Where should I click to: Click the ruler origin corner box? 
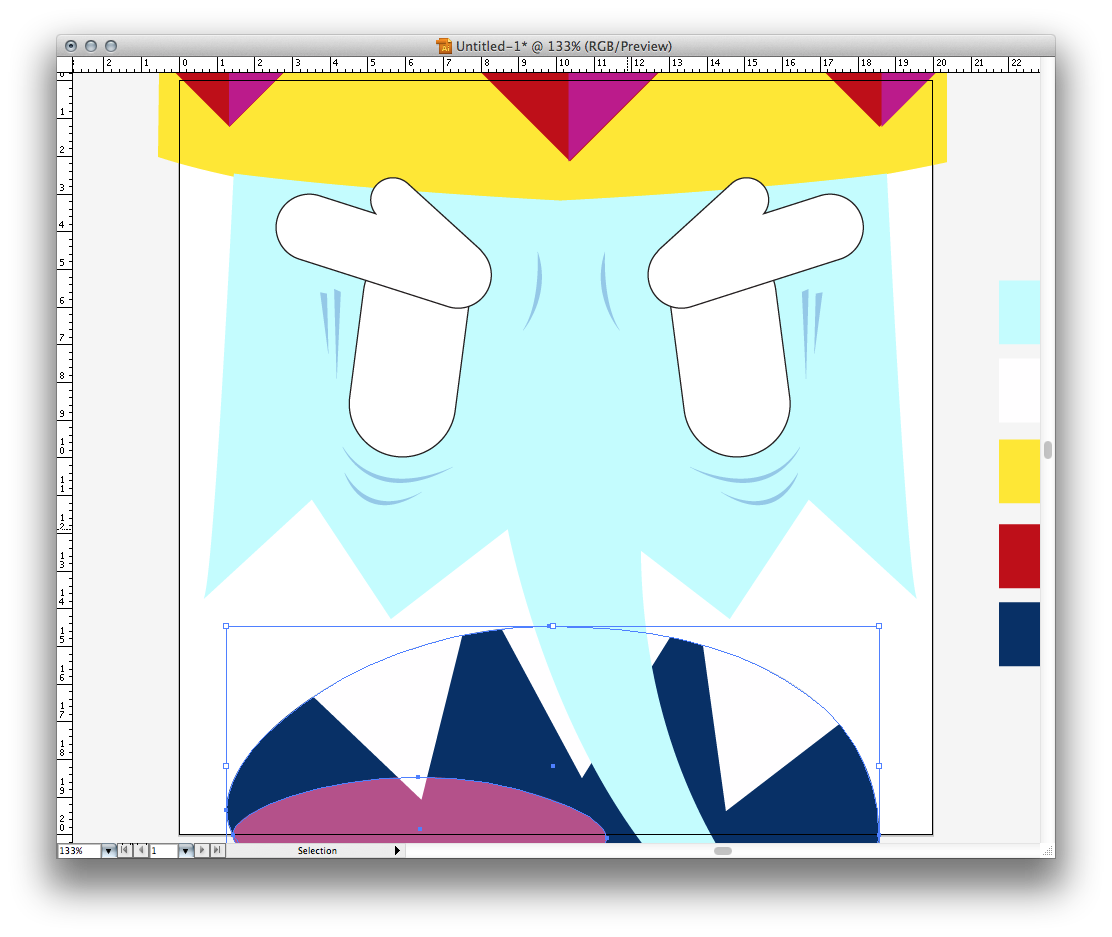click(x=65, y=65)
